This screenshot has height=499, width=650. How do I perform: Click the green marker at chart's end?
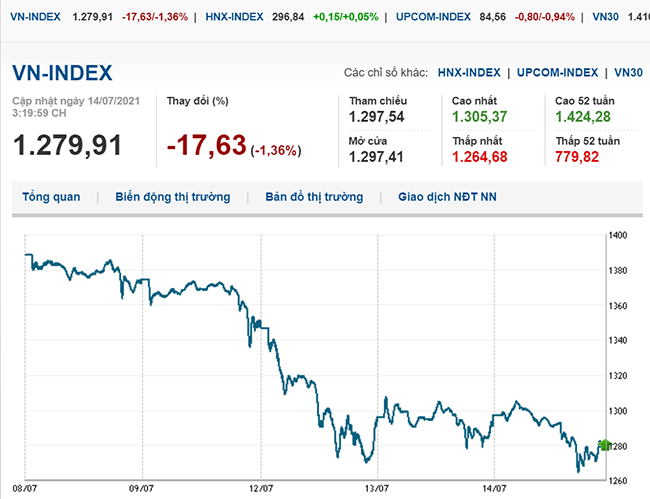pos(603,444)
